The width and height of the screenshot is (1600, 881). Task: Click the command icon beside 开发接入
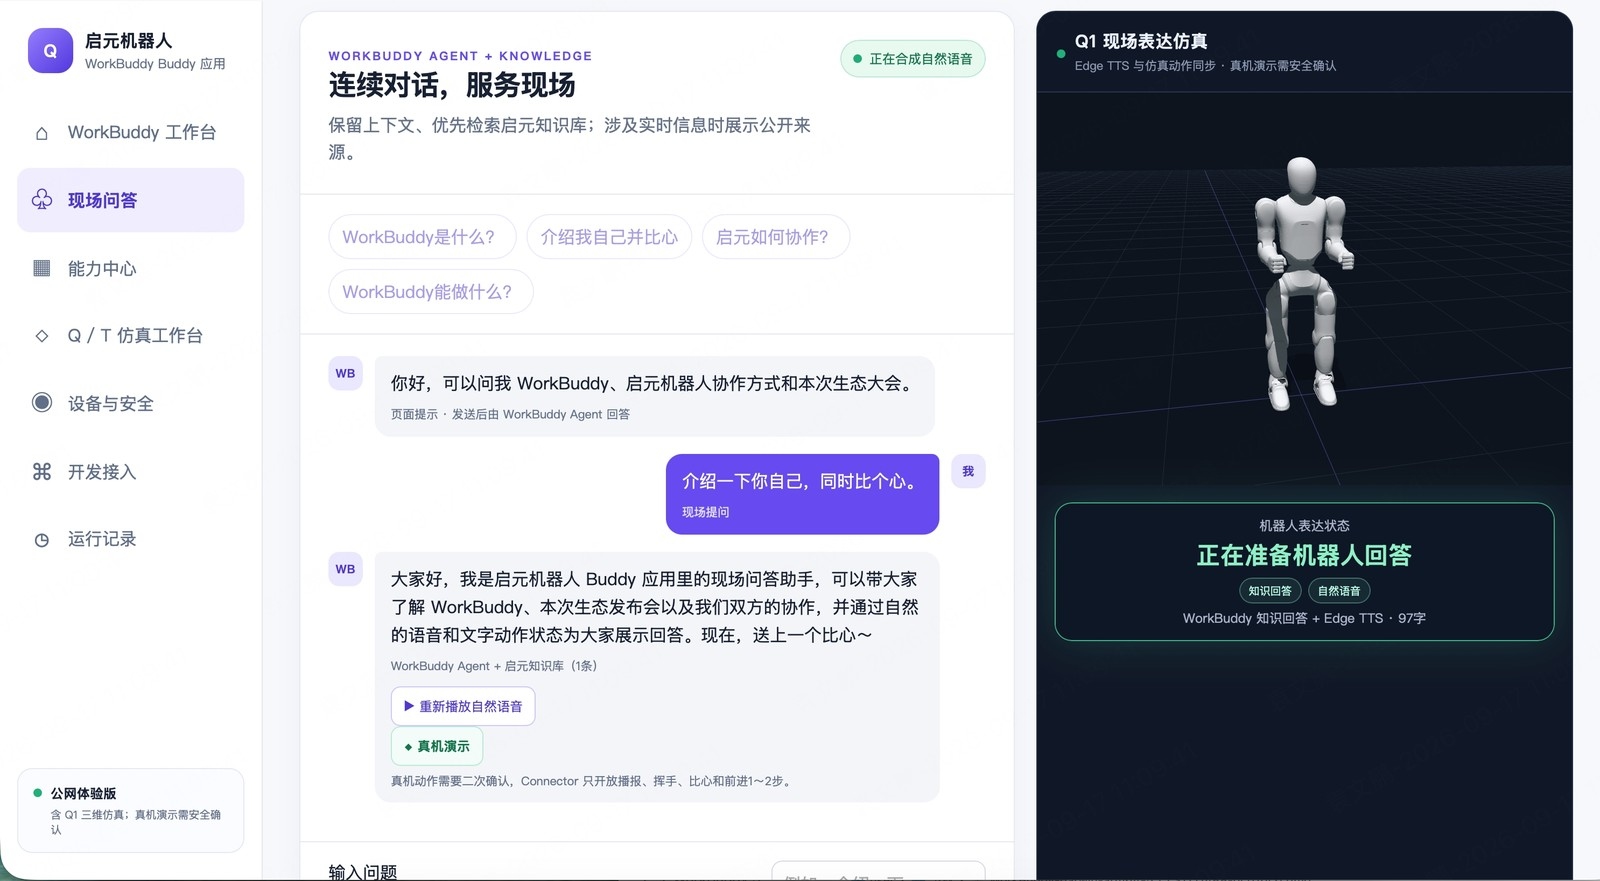tap(42, 471)
